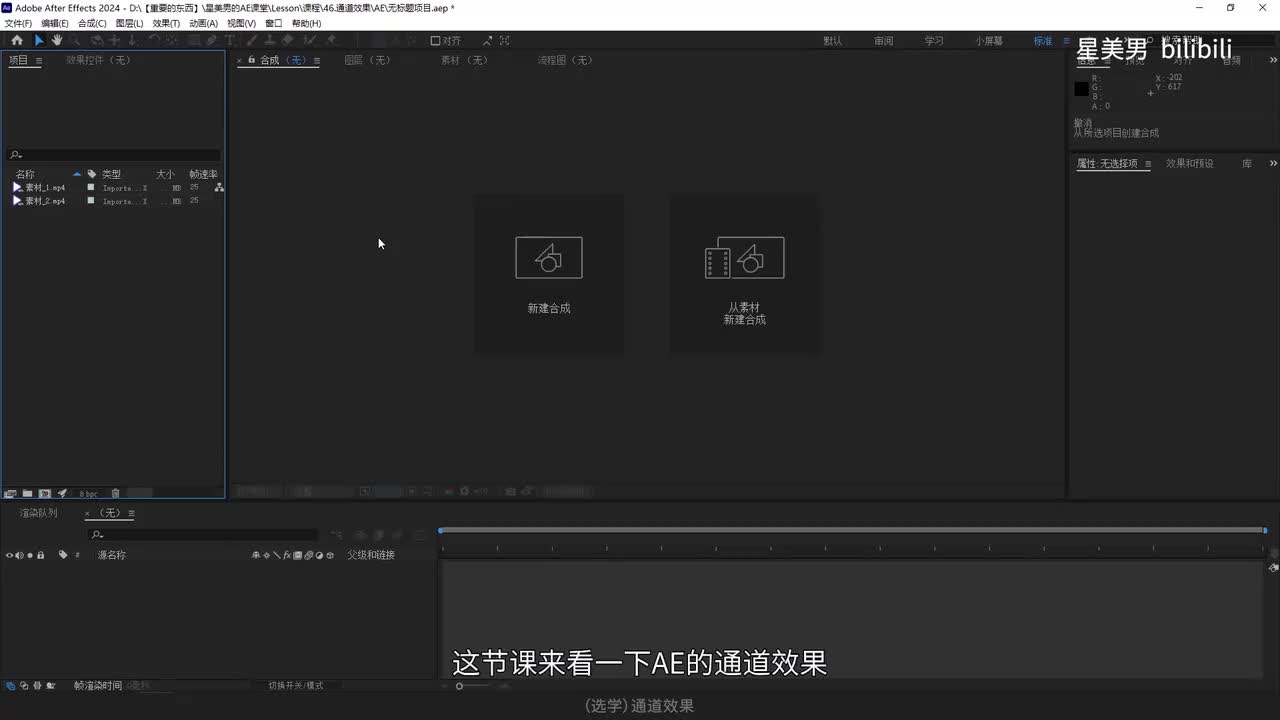Open the 效果(T) menu
This screenshot has height=720, width=1280.
[x=166, y=23]
